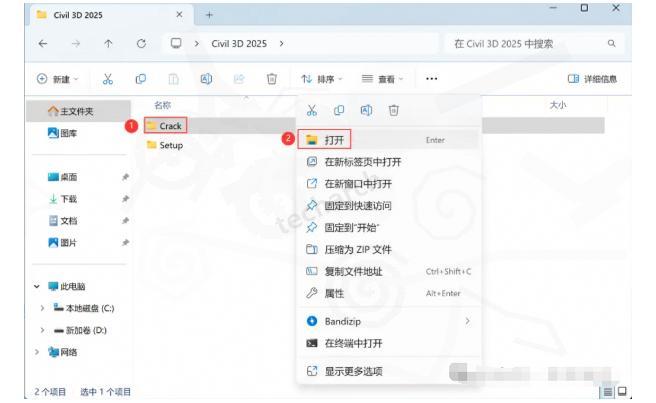Image resolution: width=656 pixels, height=403 pixels.
Task: Add a new tab with the plus button
Action: tap(209, 15)
